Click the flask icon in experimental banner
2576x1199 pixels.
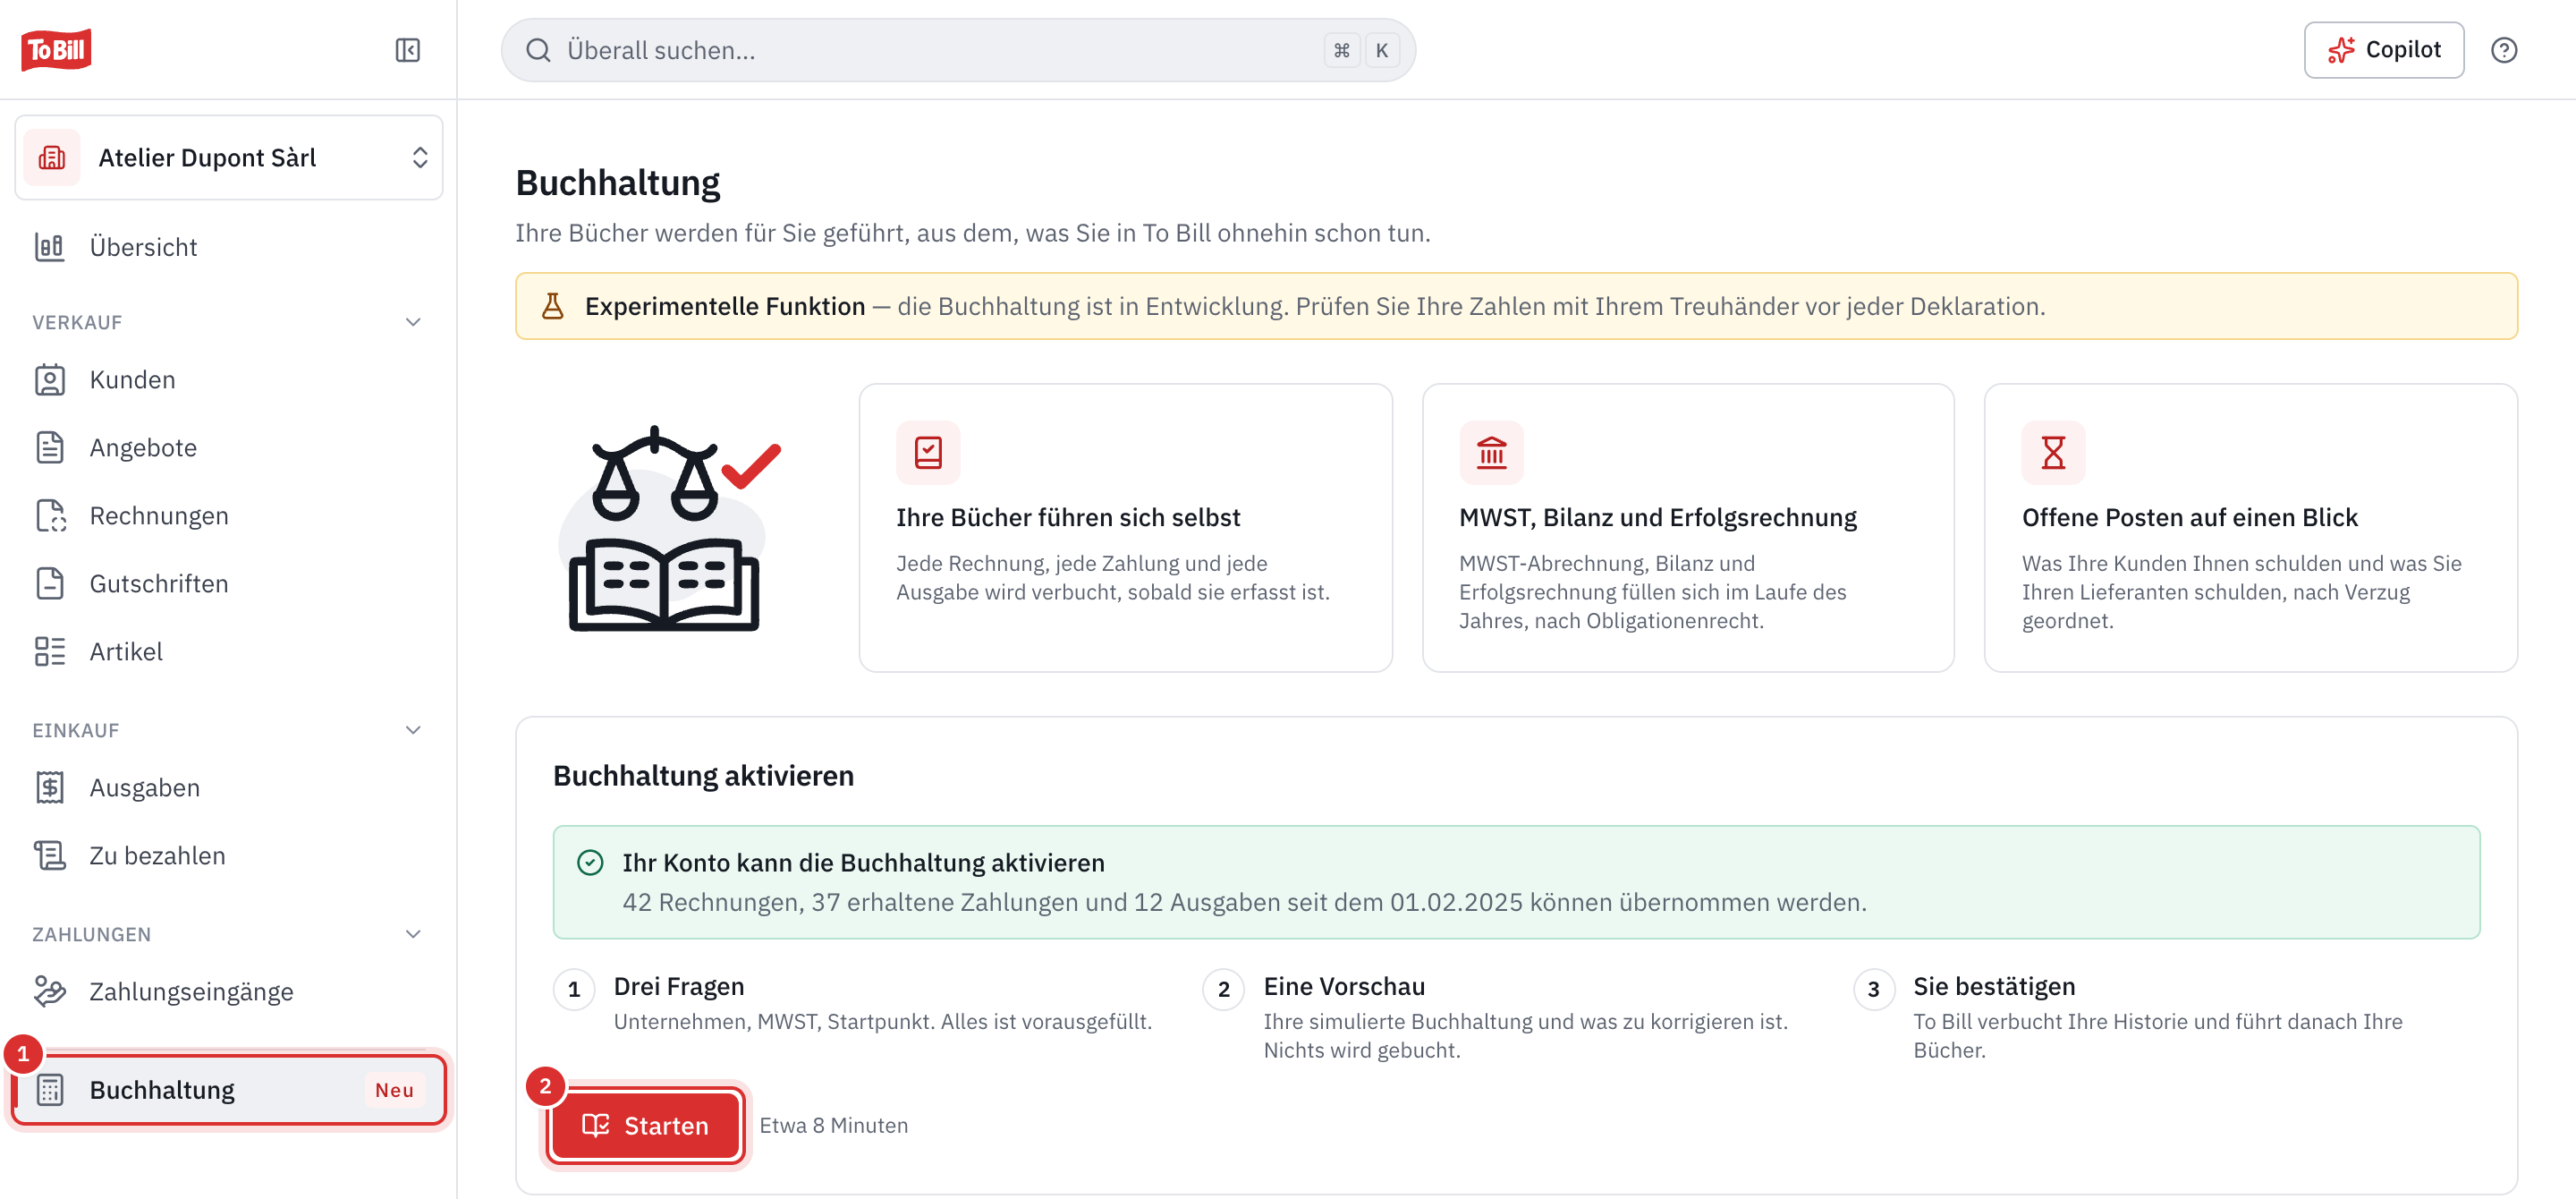click(x=552, y=306)
